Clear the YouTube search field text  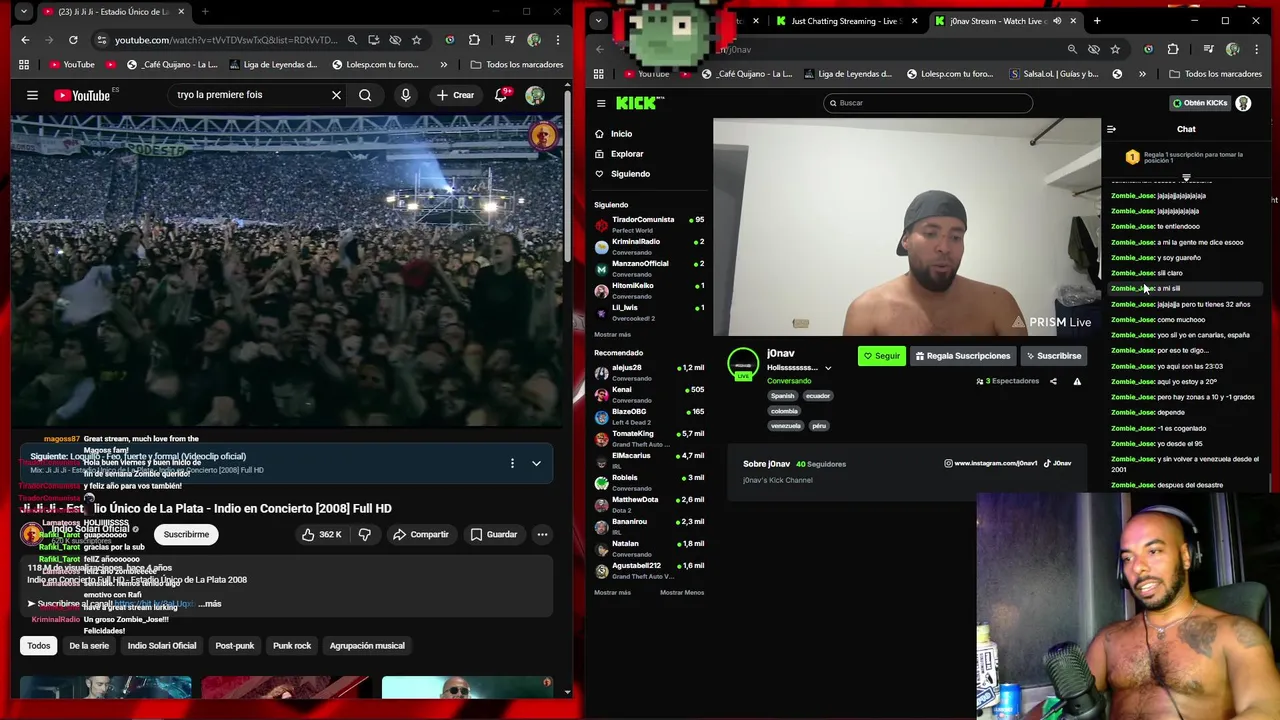pyautogui.click(x=336, y=95)
